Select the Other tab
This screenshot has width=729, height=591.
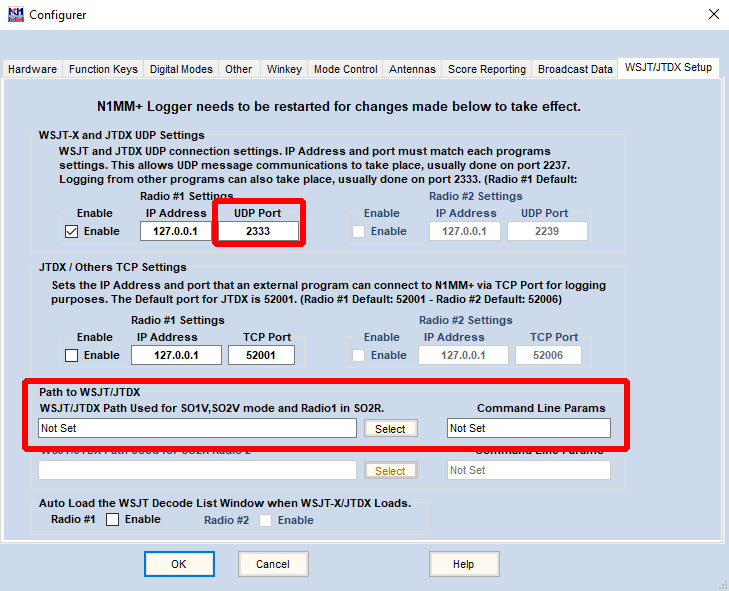pyautogui.click(x=239, y=69)
